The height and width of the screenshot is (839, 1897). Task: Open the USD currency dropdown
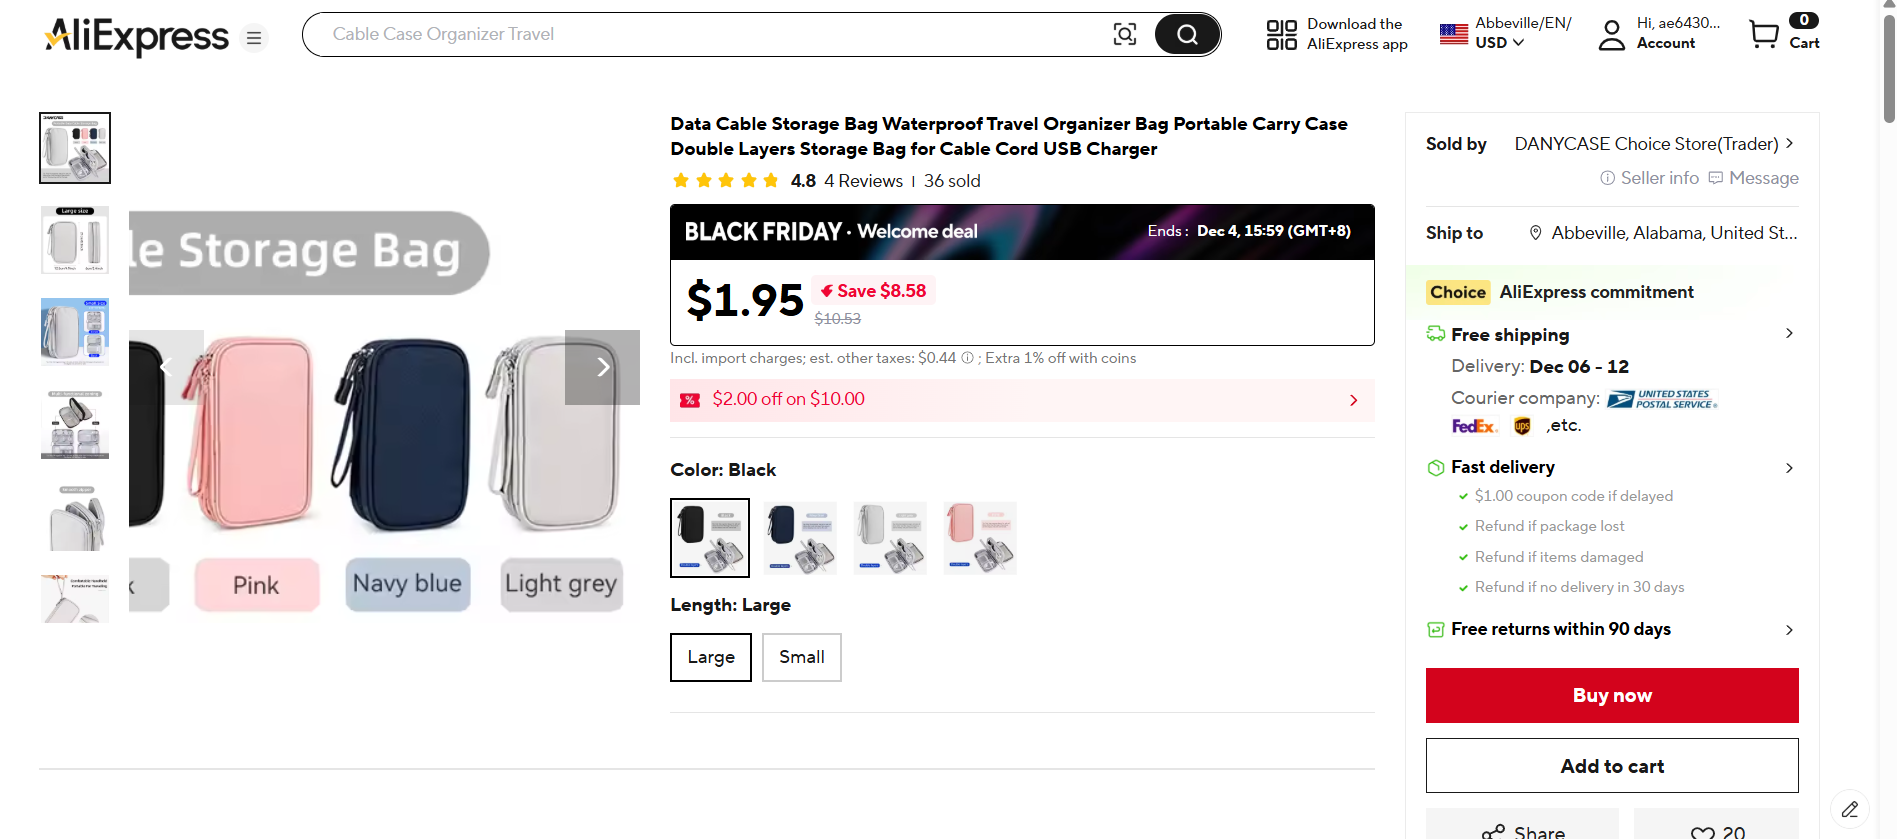1499,43
